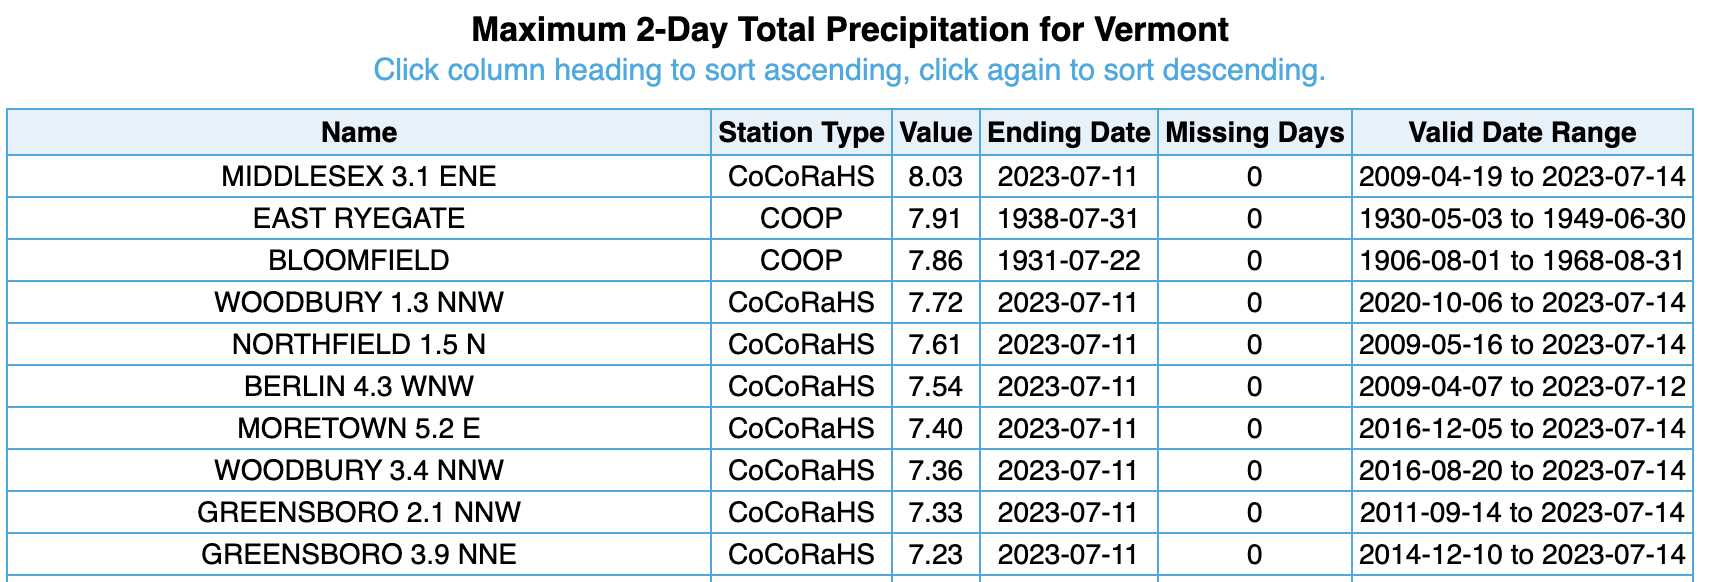
Task: Select GREENSBORO 2.1 NNW name cell
Action: coord(359,513)
